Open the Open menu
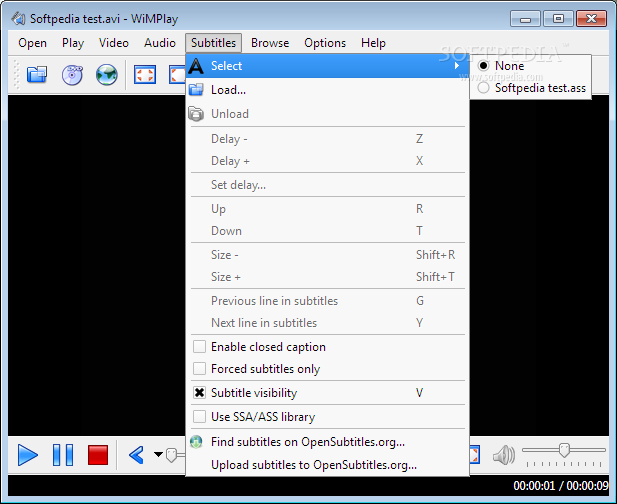The height and width of the screenshot is (504, 617). pyautogui.click(x=32, y=43)
